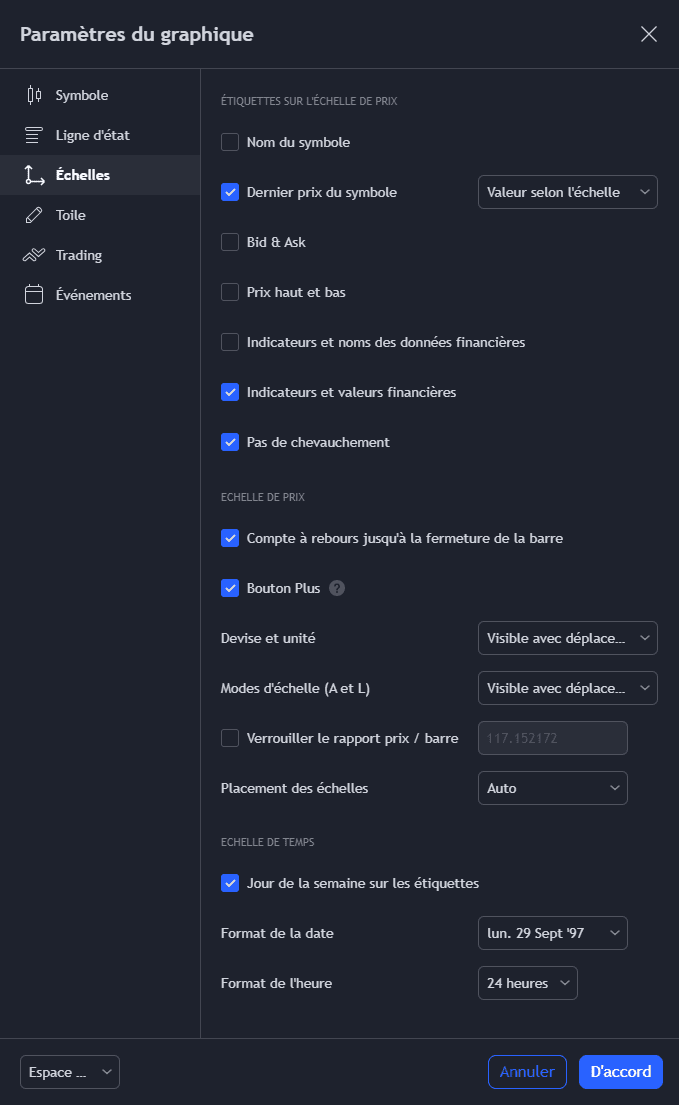Click the Annuler button
This screenshot has height=1105, width=679.
click(527, 1072)
